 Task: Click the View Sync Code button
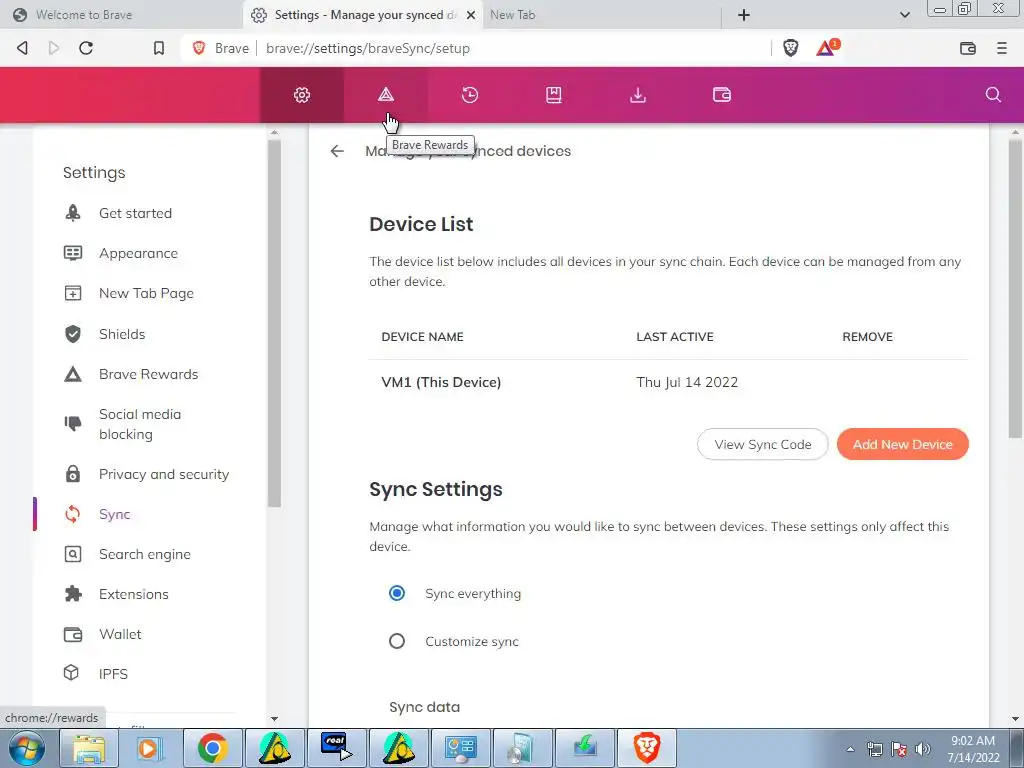click(763, 445)
